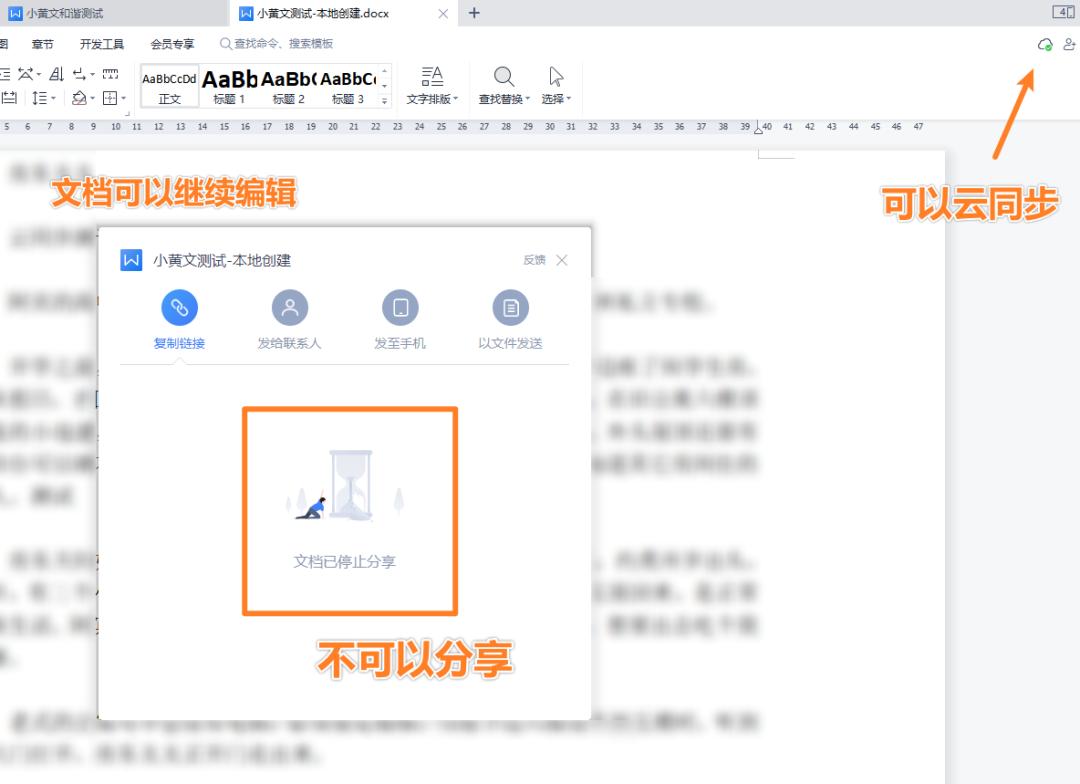The image size is (1080, 784).
Task: Close the share dialog
Action: [562, 260]
